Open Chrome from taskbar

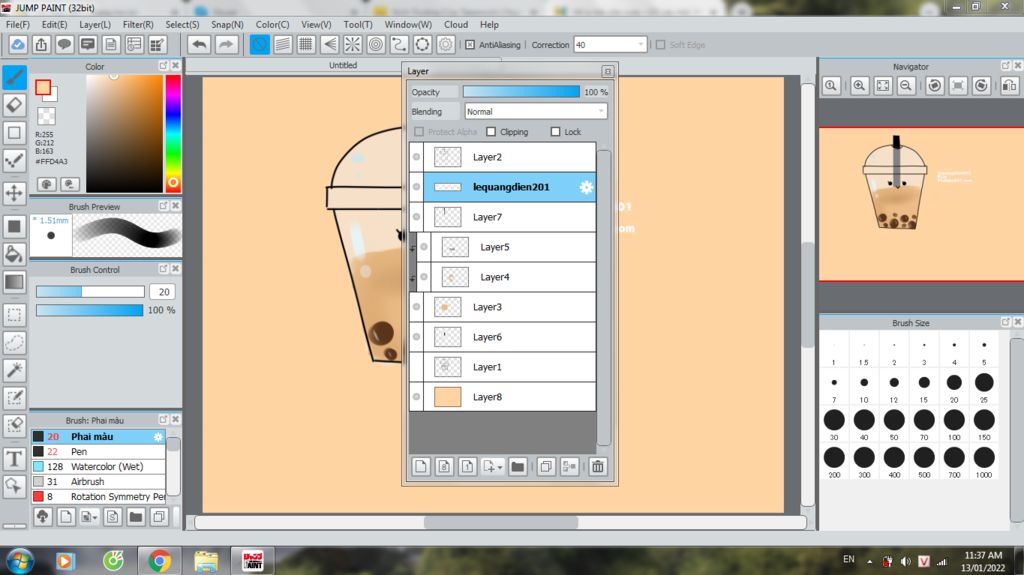tap(159, 561)
